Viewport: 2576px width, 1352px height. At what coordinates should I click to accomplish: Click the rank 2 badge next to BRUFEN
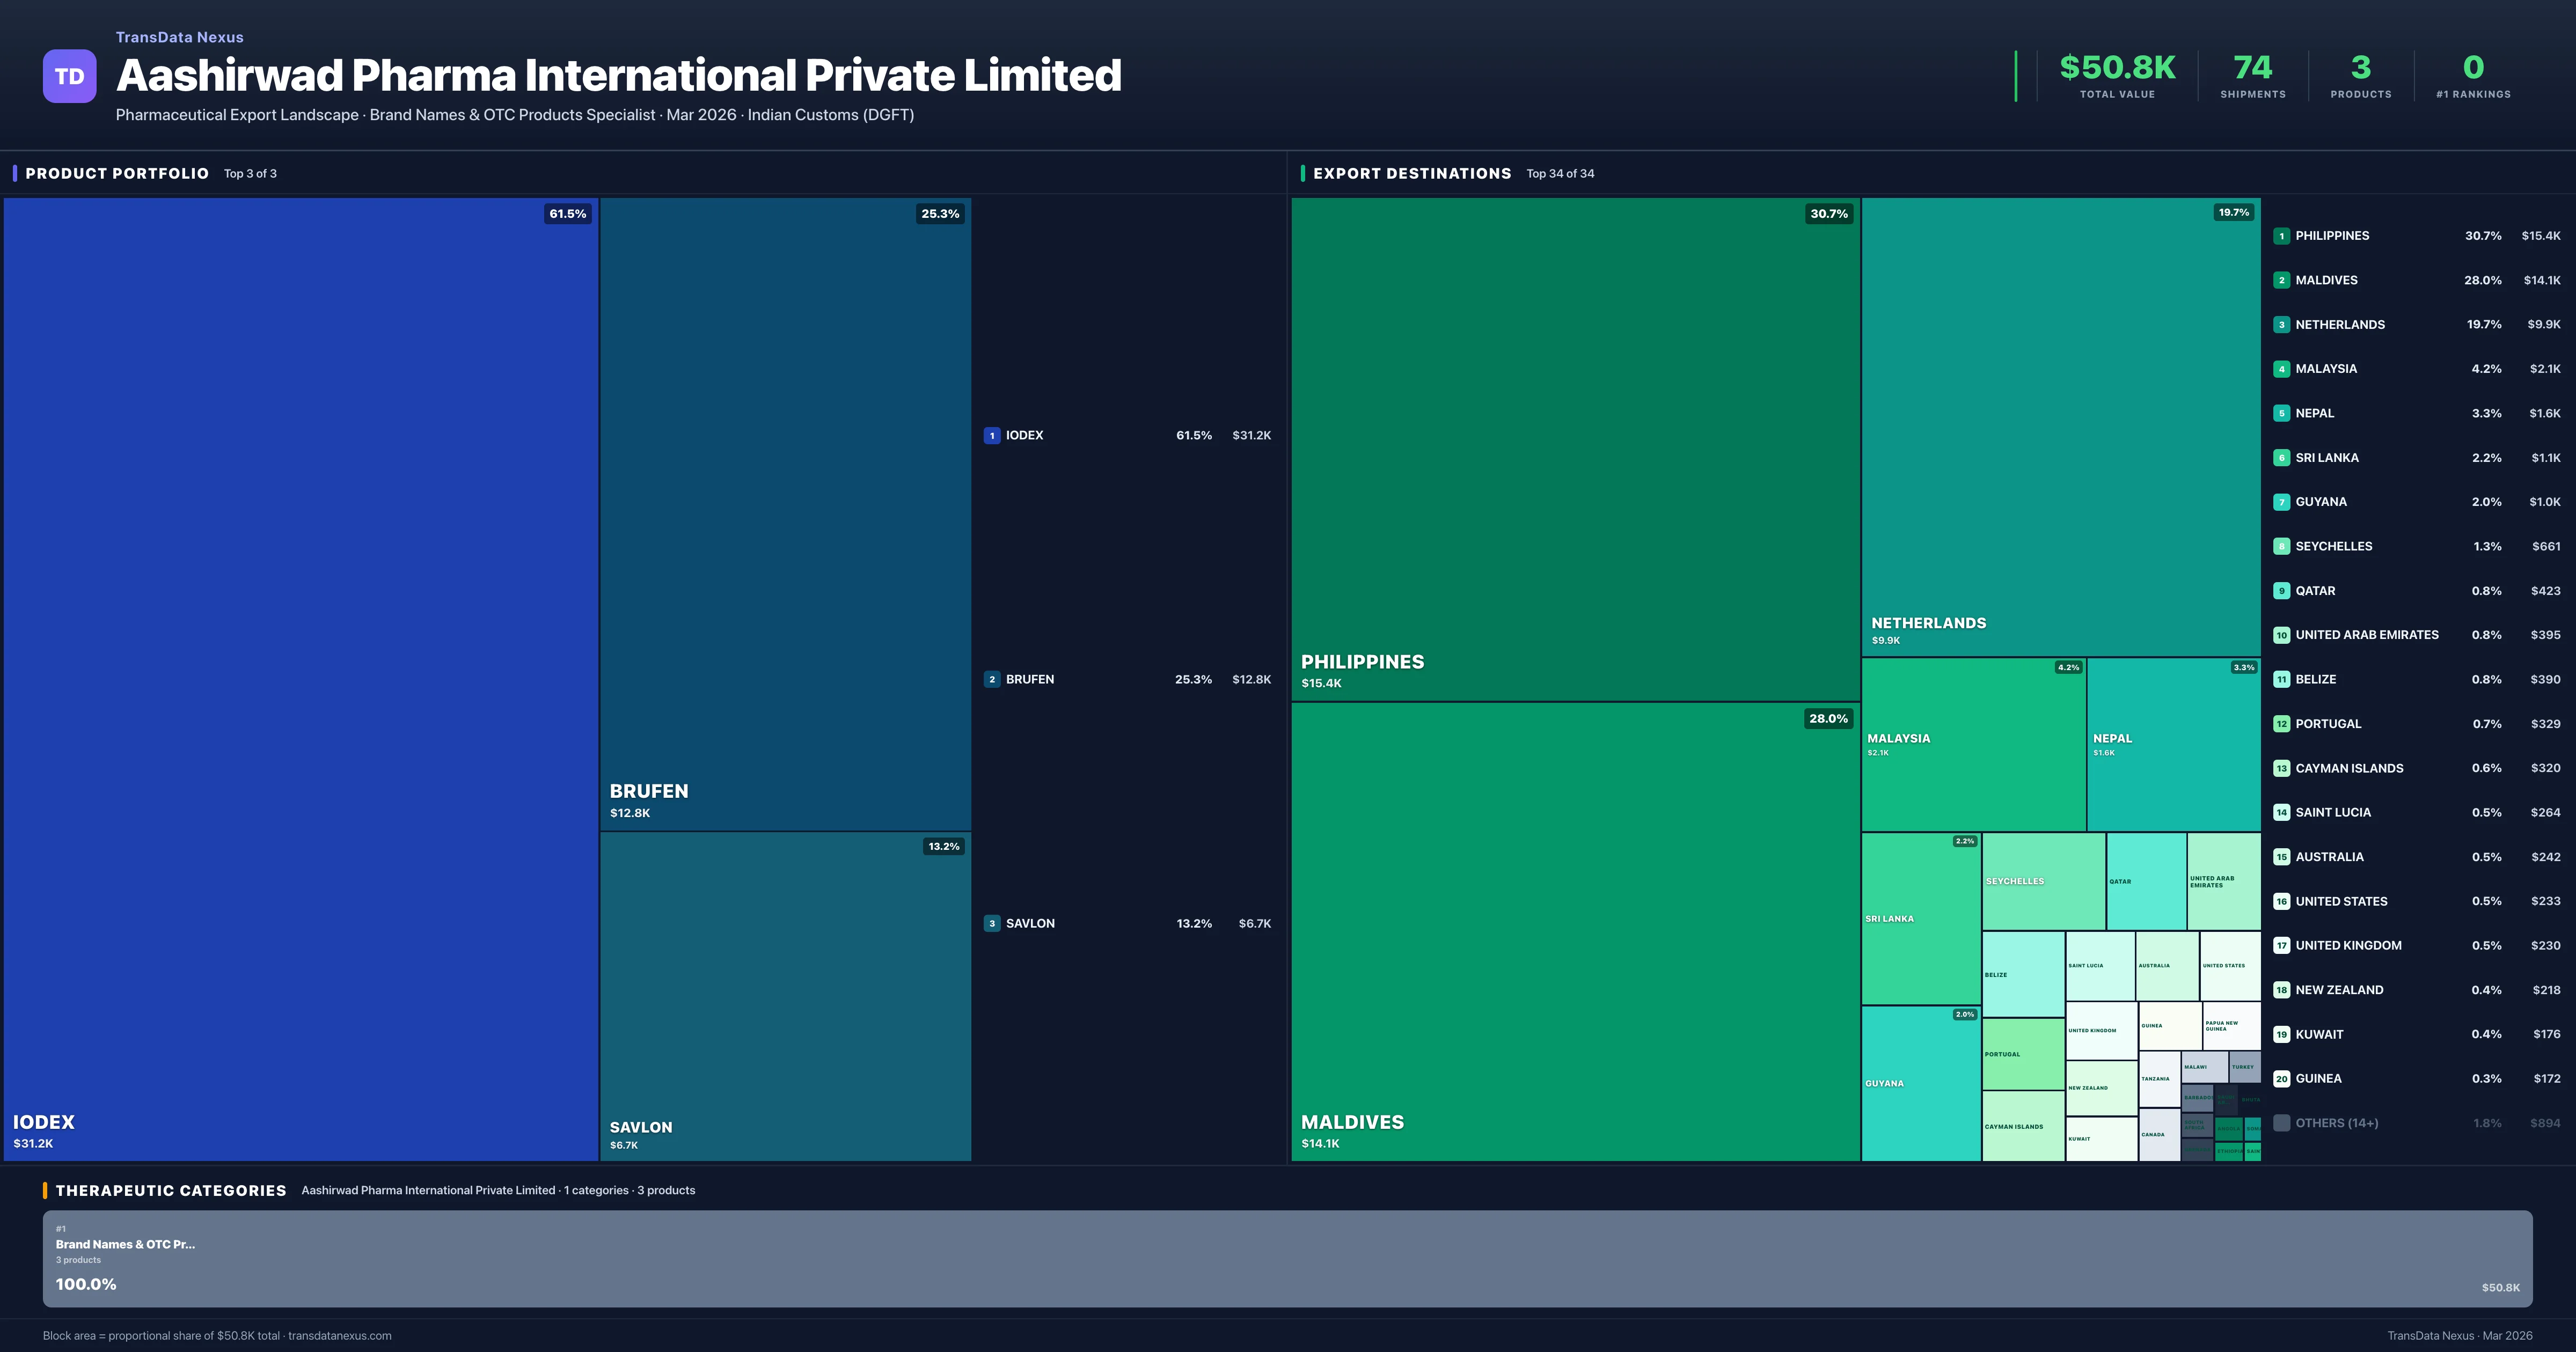point(992,679)
